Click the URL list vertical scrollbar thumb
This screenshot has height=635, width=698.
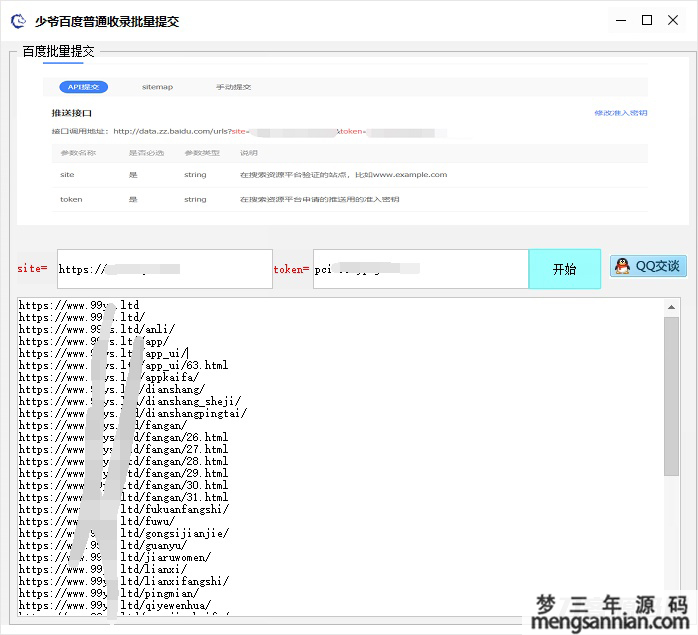click(x=671, y=396)
